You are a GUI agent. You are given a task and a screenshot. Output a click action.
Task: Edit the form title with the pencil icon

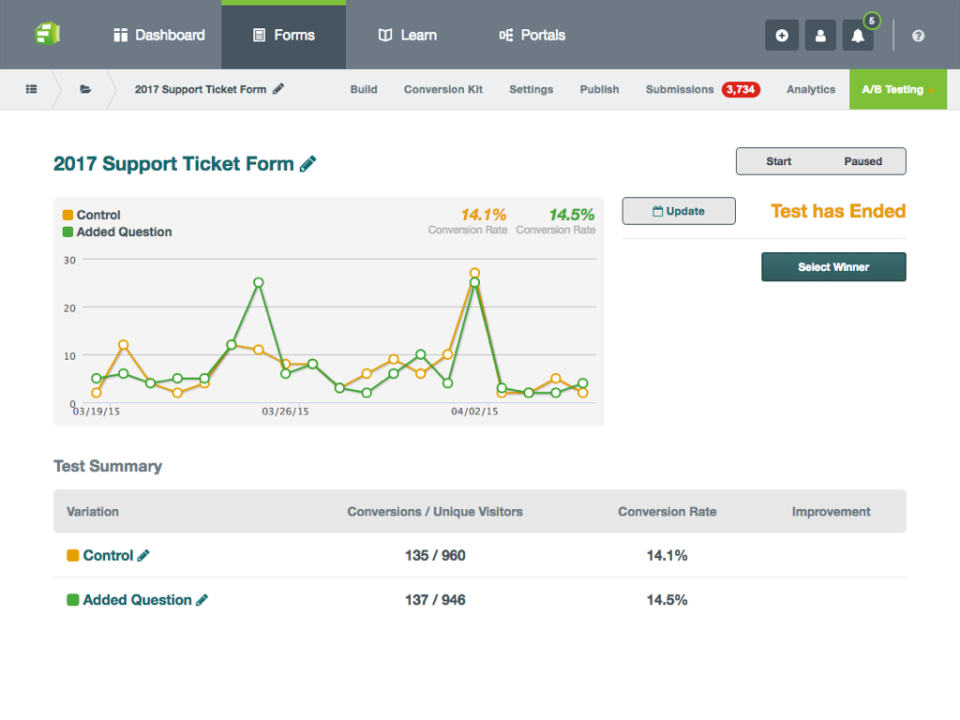point(308,163)
